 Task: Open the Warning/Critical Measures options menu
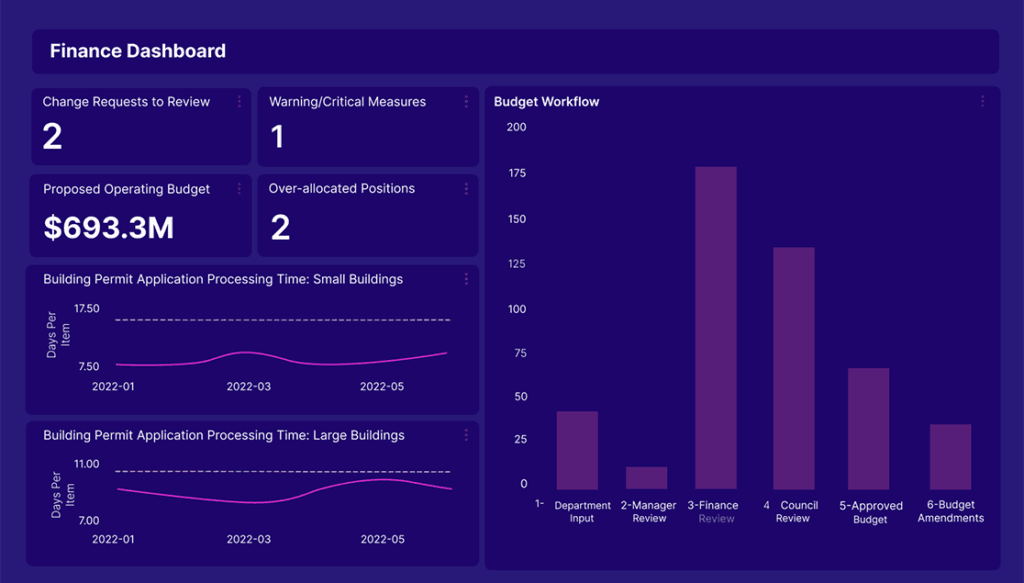point(465,101)
